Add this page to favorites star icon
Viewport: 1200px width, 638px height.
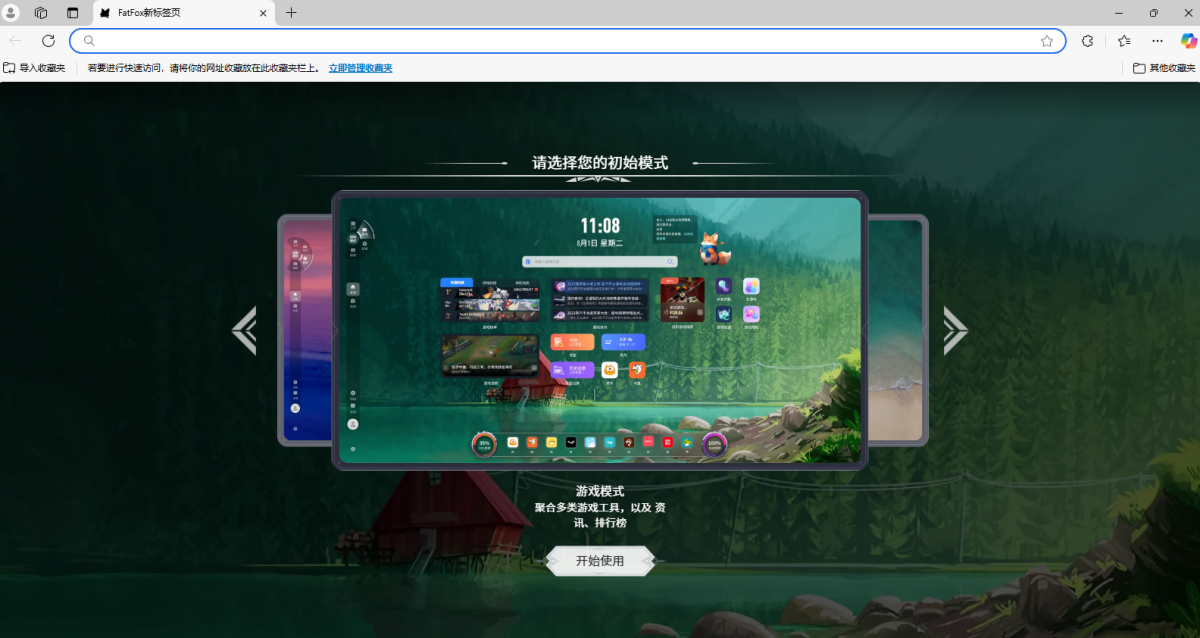point(1047,41)
